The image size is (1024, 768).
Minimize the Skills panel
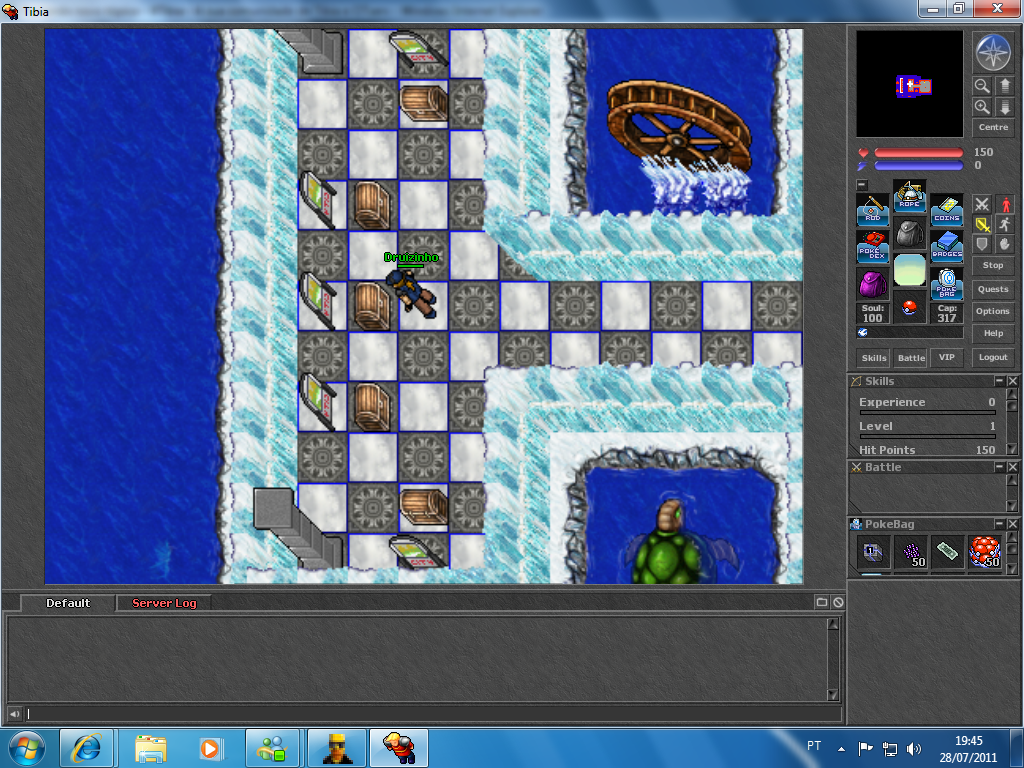999,381
